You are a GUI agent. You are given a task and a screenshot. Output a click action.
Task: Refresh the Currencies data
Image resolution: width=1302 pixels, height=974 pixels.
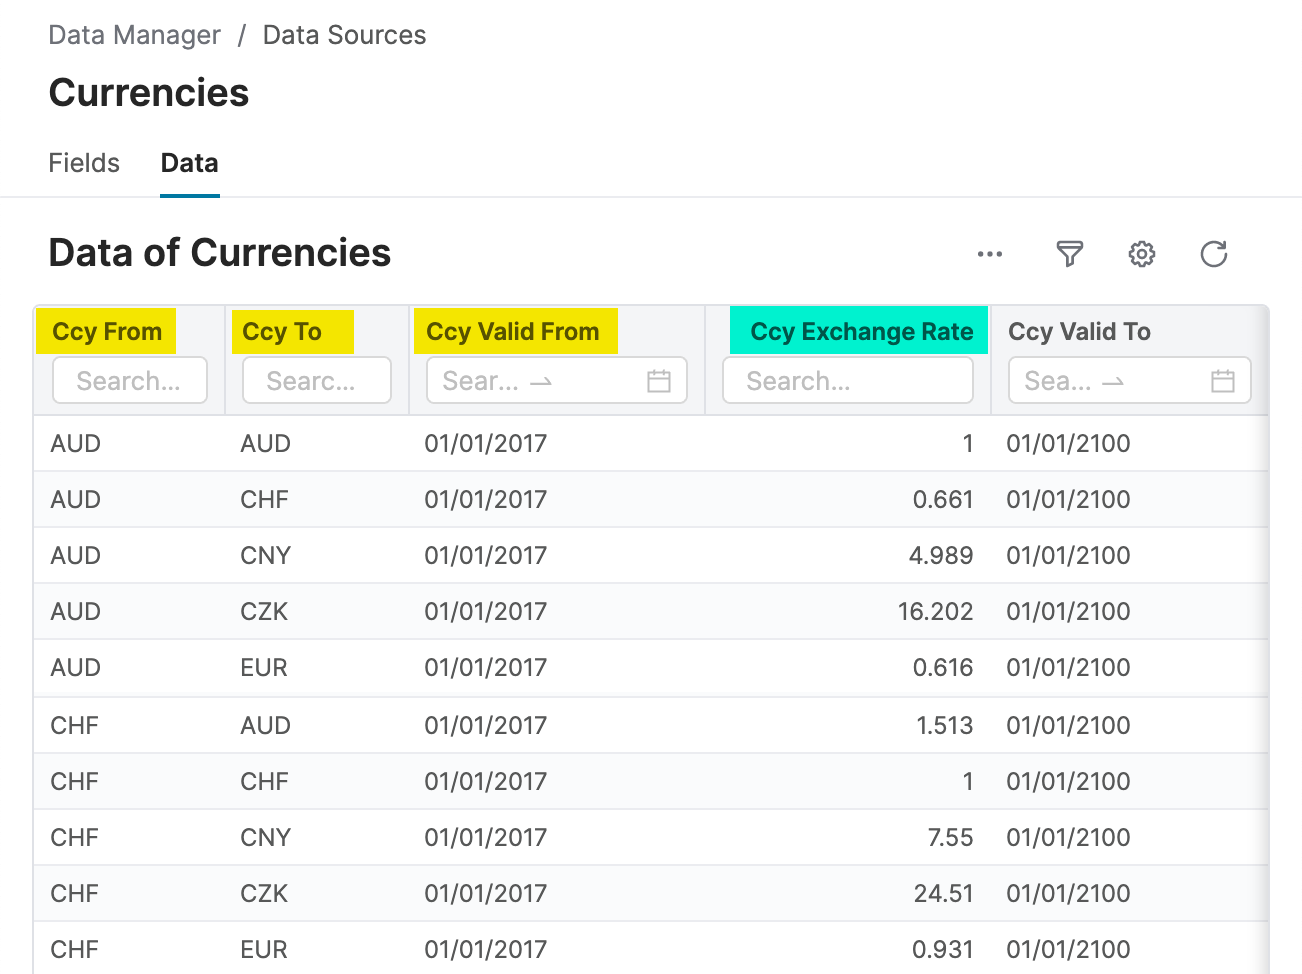coord(1214,254)
